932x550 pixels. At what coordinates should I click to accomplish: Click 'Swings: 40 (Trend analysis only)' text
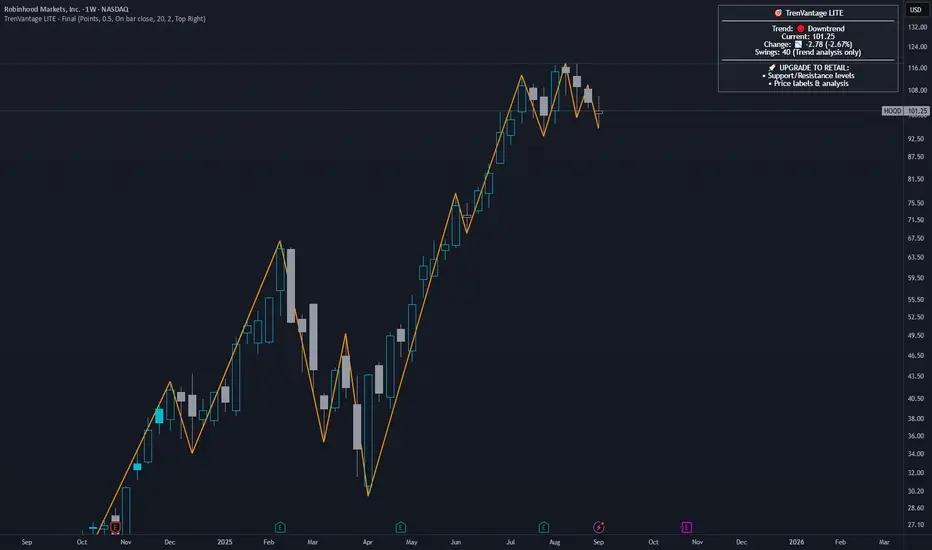click(808, 52)
